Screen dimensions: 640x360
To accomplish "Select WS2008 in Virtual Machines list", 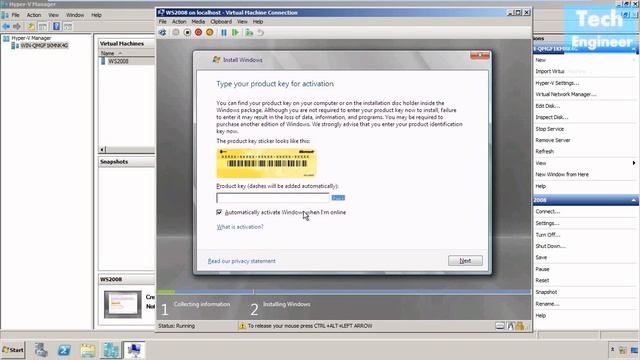I will point(118,61).
